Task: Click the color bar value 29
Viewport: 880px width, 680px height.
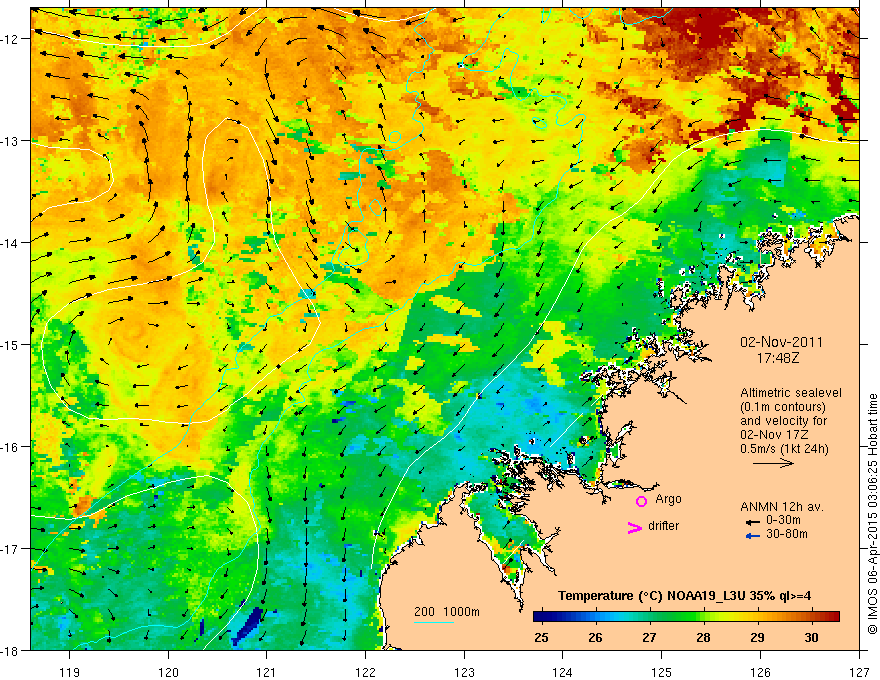Action: (757, 637)
